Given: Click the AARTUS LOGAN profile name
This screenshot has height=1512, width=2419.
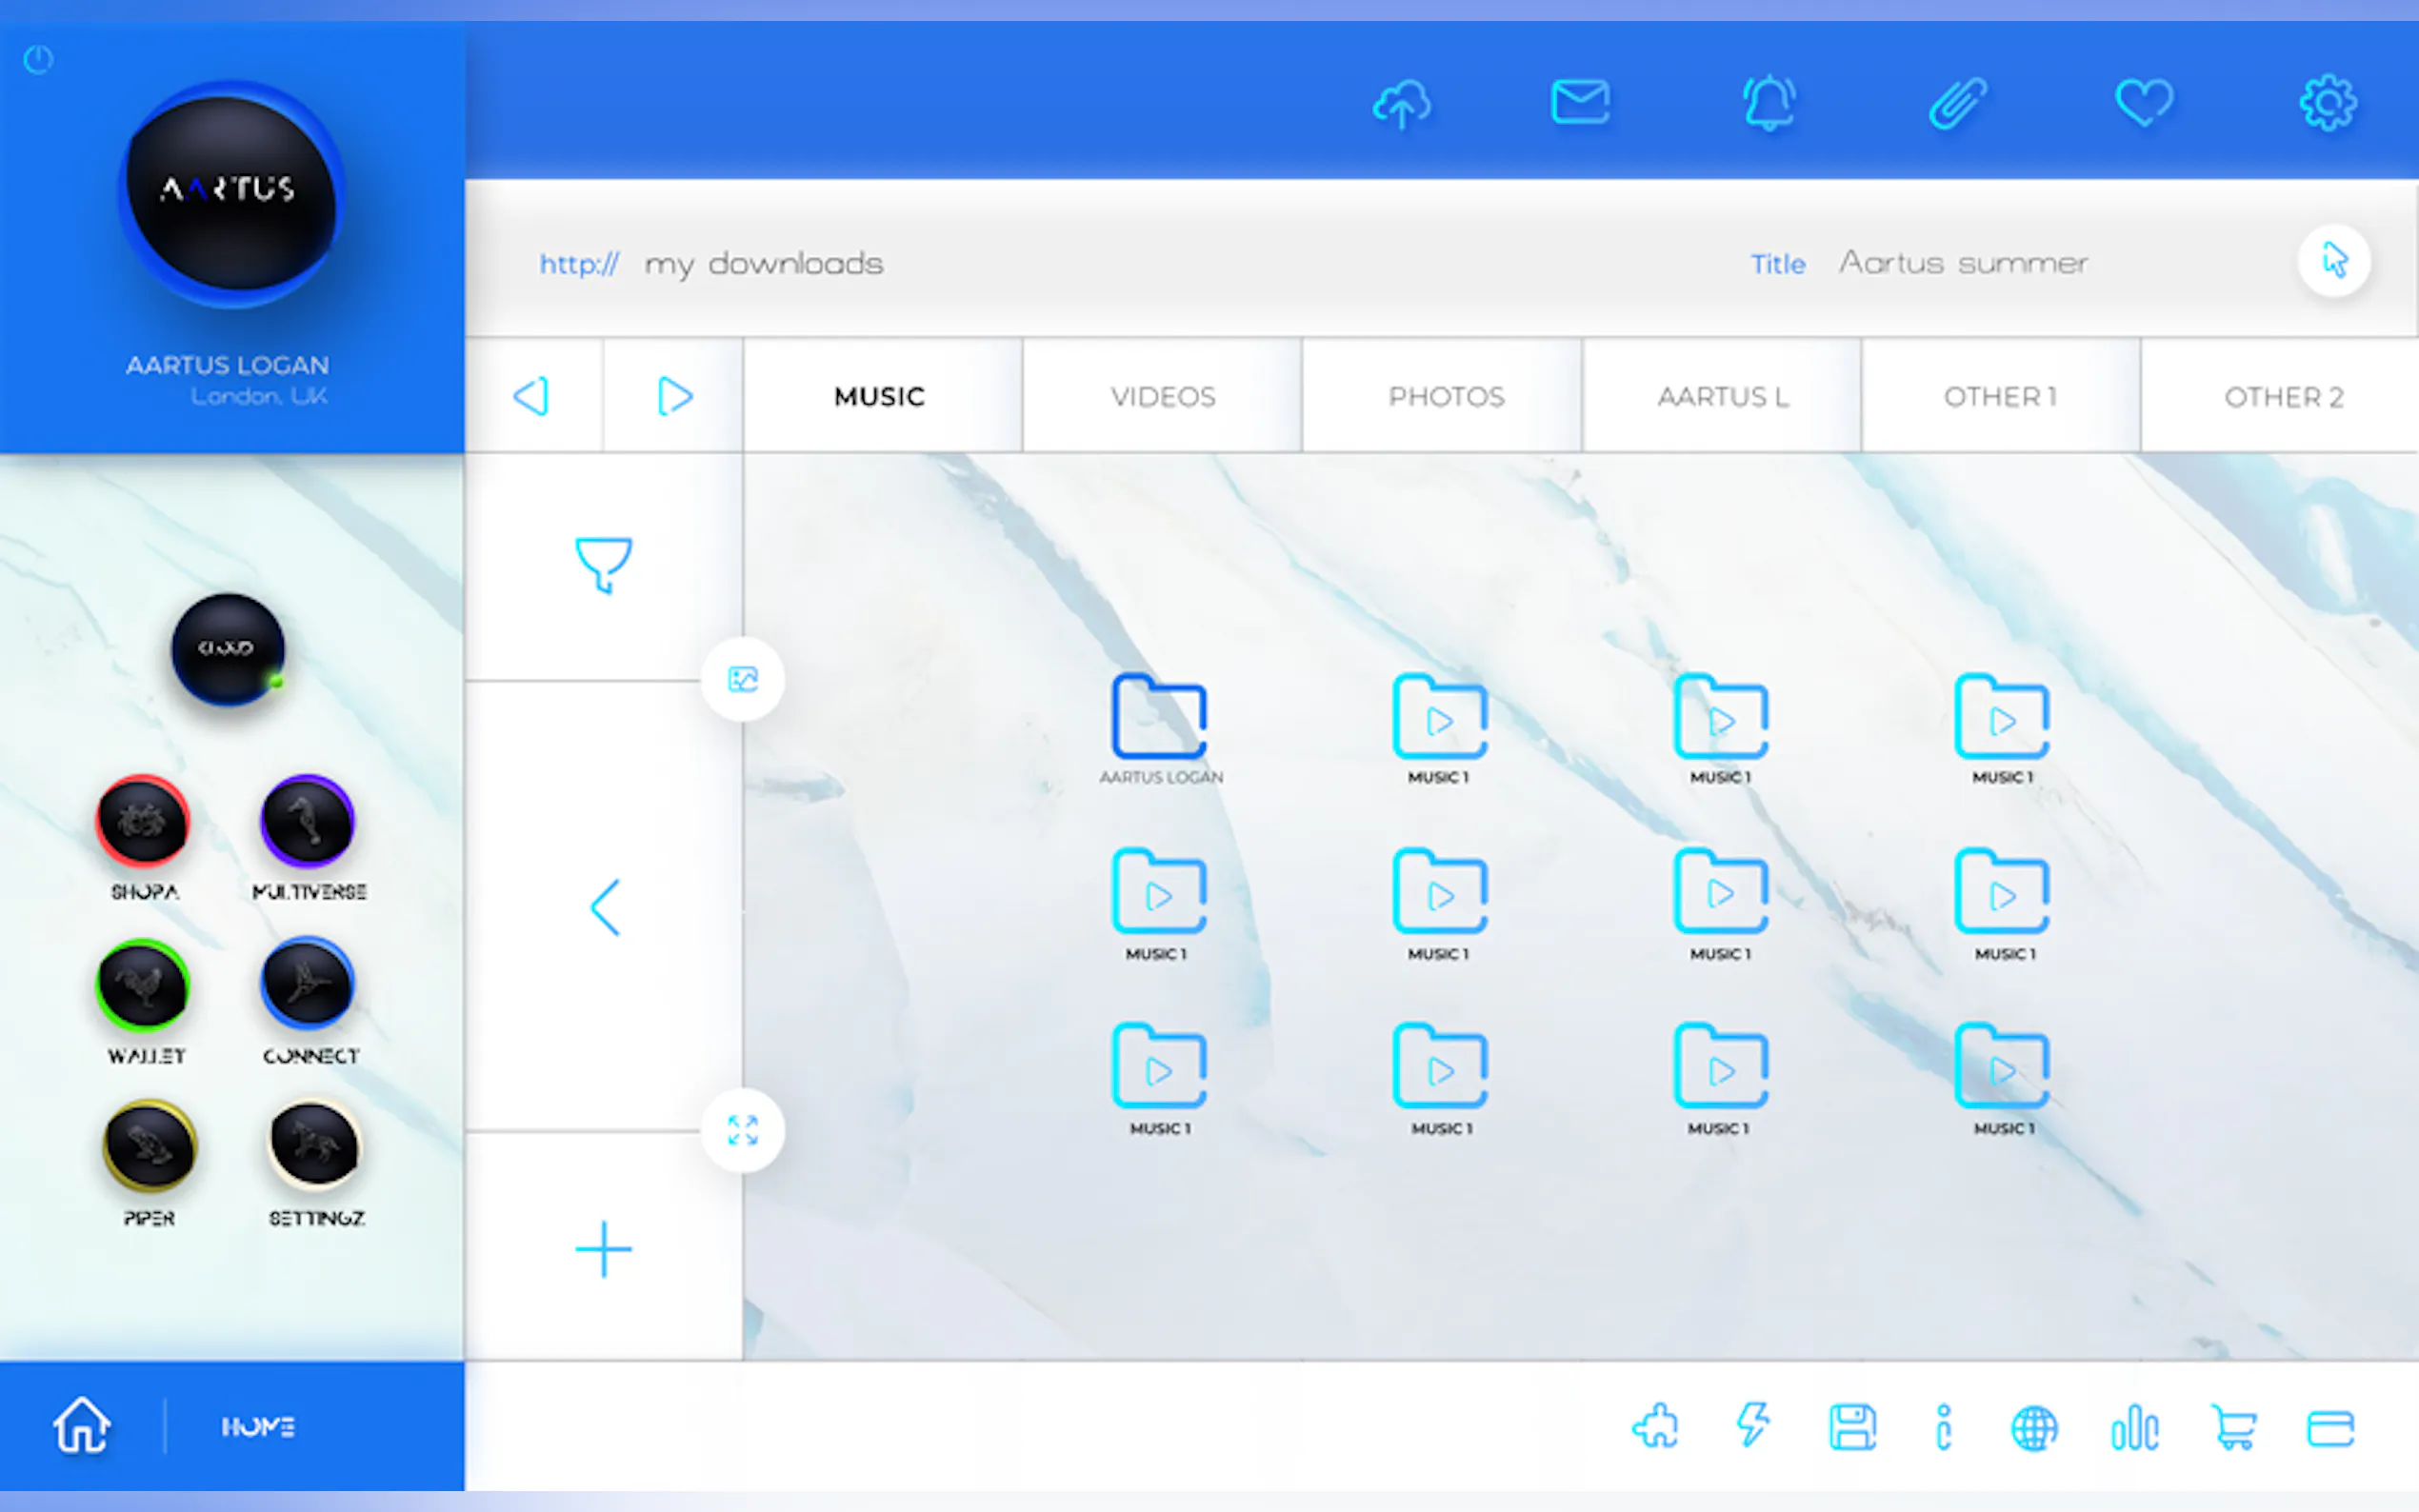Looking at the screenshot, I should 228,365.
